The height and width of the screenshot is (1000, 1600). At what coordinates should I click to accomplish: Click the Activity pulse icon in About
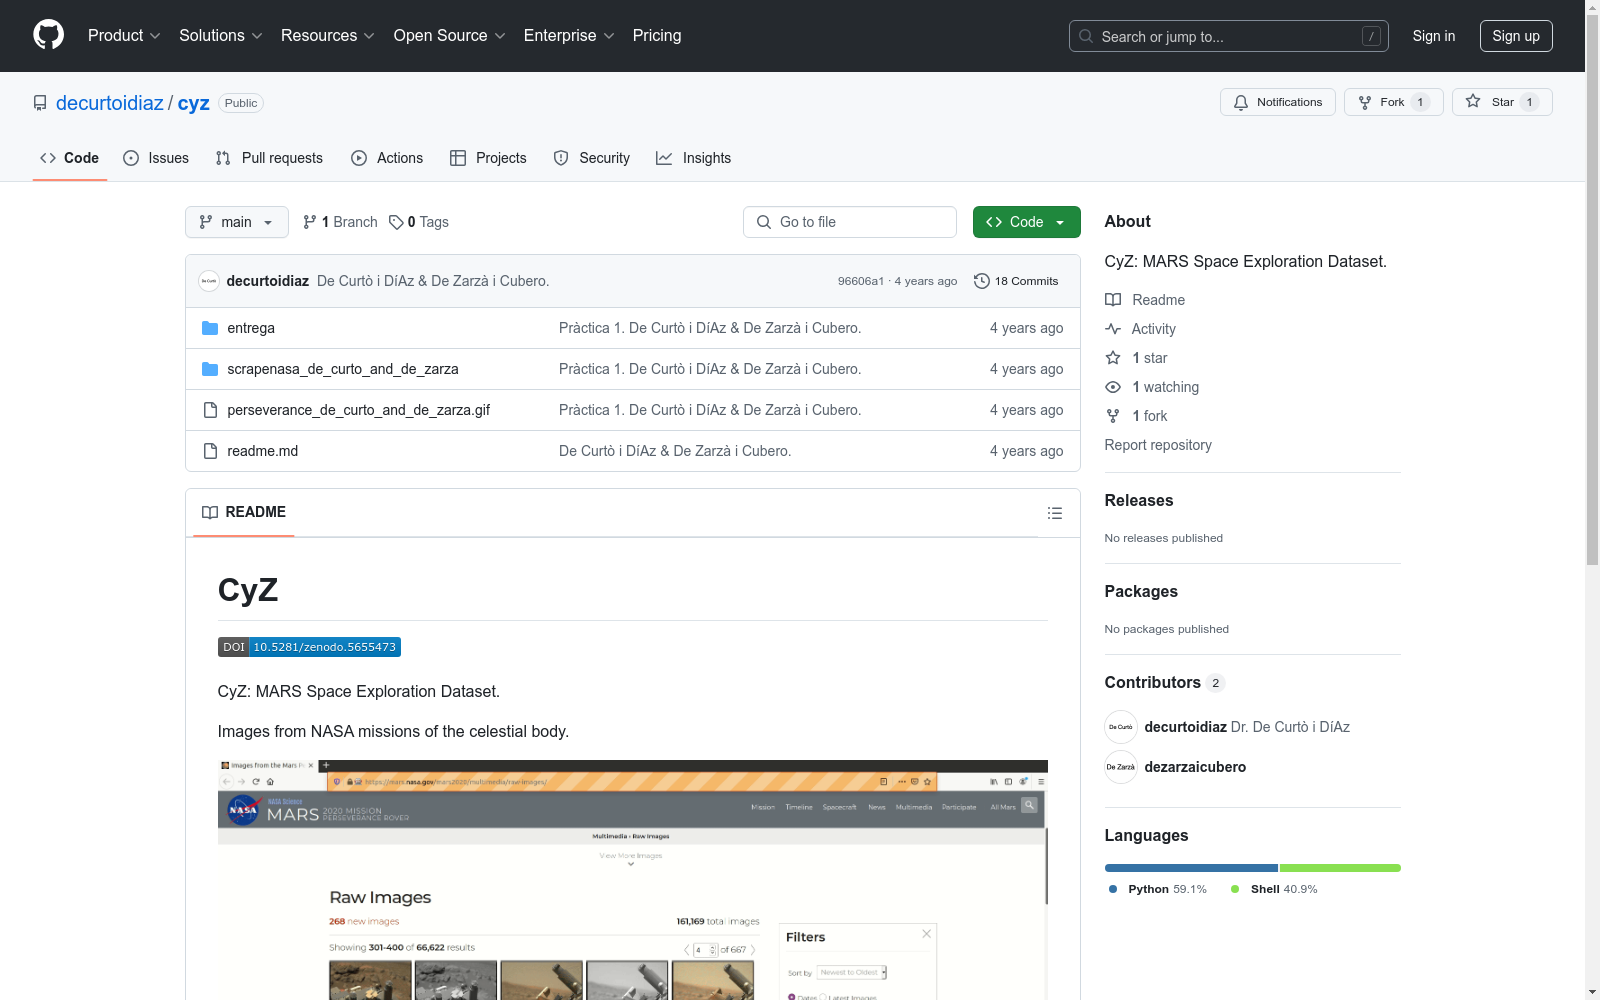[x=1113, y=329]
